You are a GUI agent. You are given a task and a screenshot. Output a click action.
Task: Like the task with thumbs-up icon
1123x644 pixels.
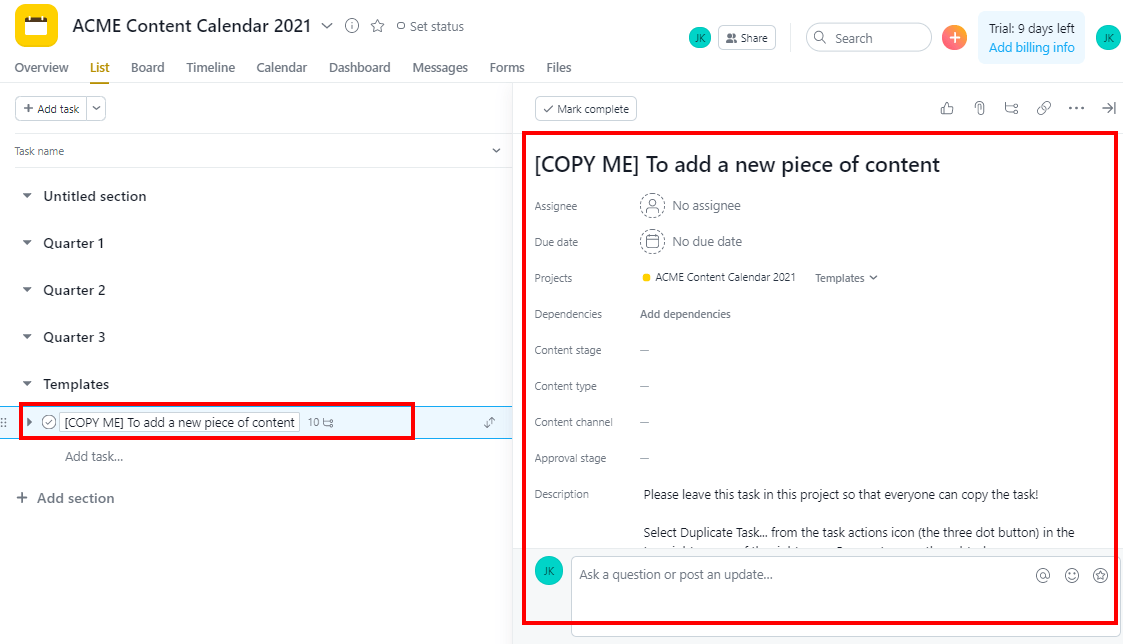point(947,108)
